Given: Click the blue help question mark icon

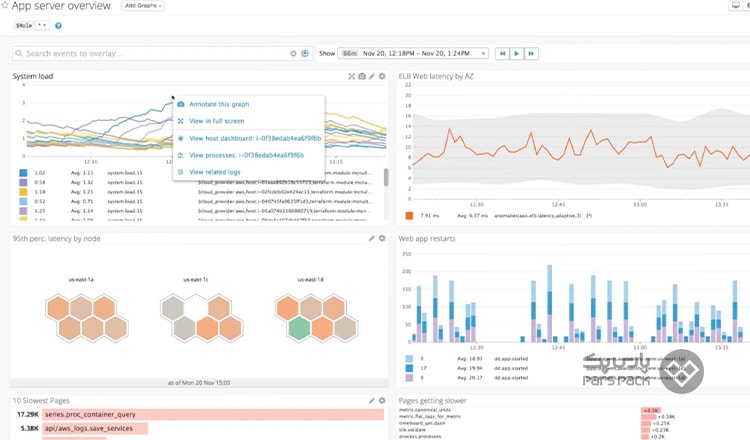Looking at the screenshot, I should 58,26.
